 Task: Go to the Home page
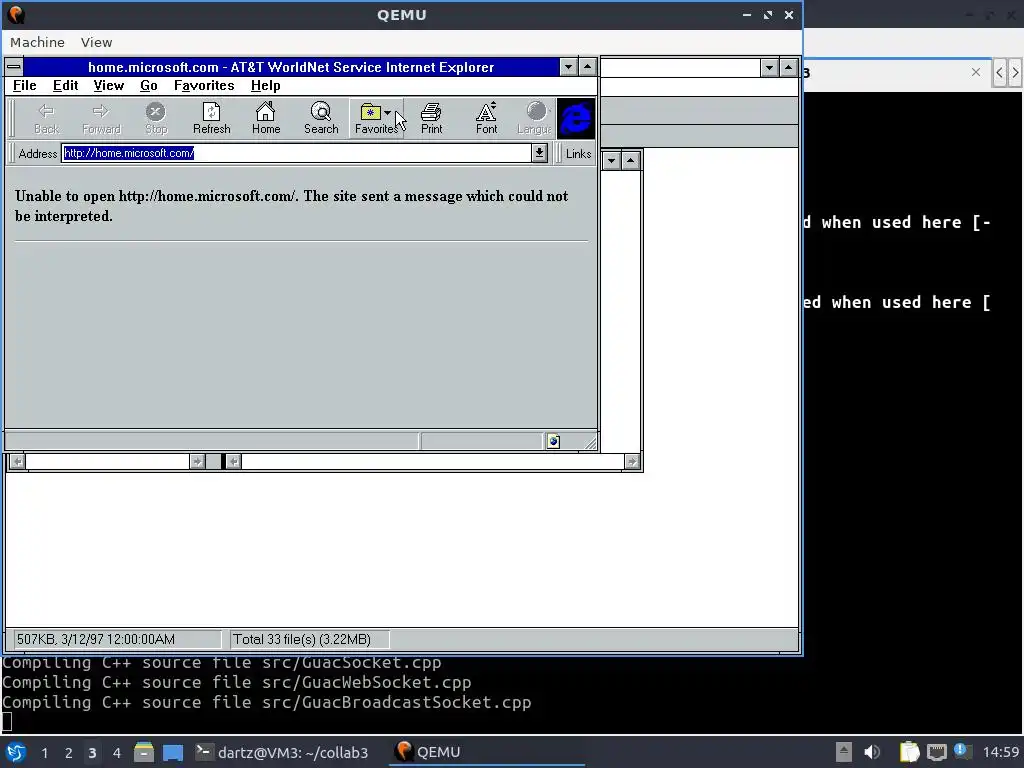[x=266, y=118]
